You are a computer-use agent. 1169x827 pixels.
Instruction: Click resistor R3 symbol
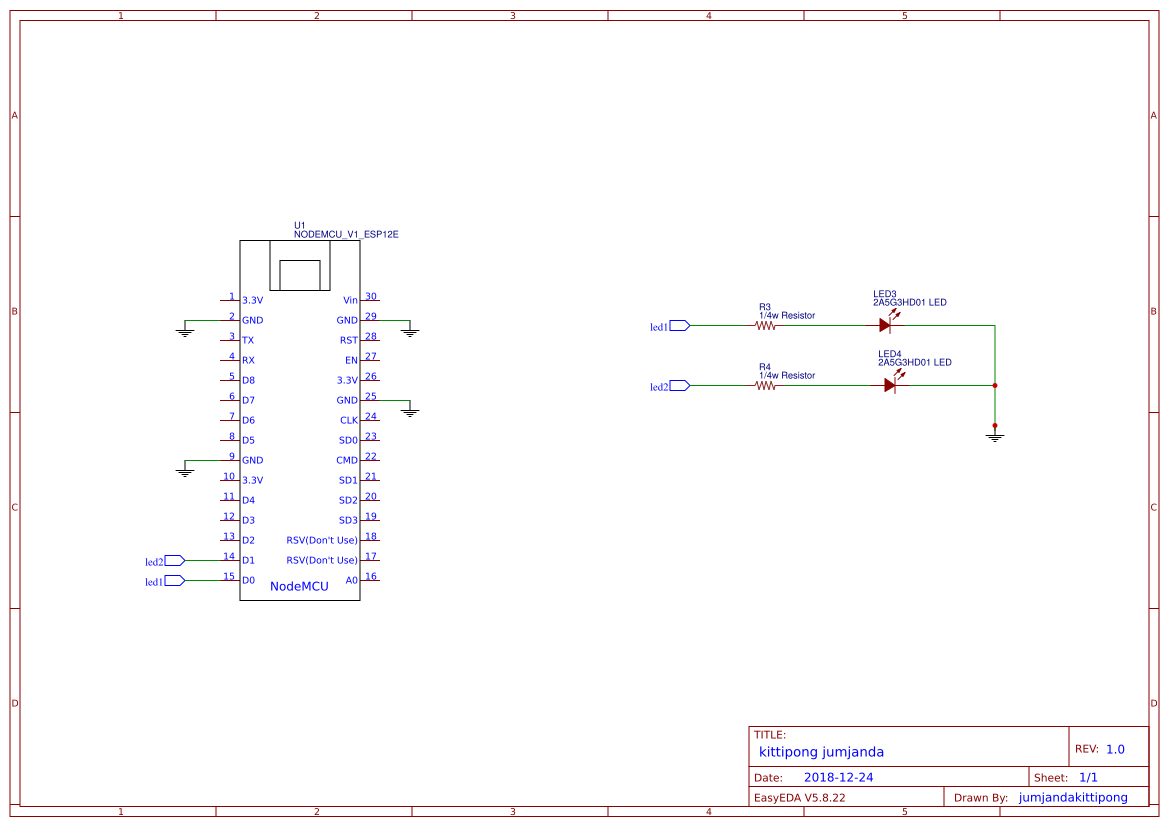pos(764,324)
